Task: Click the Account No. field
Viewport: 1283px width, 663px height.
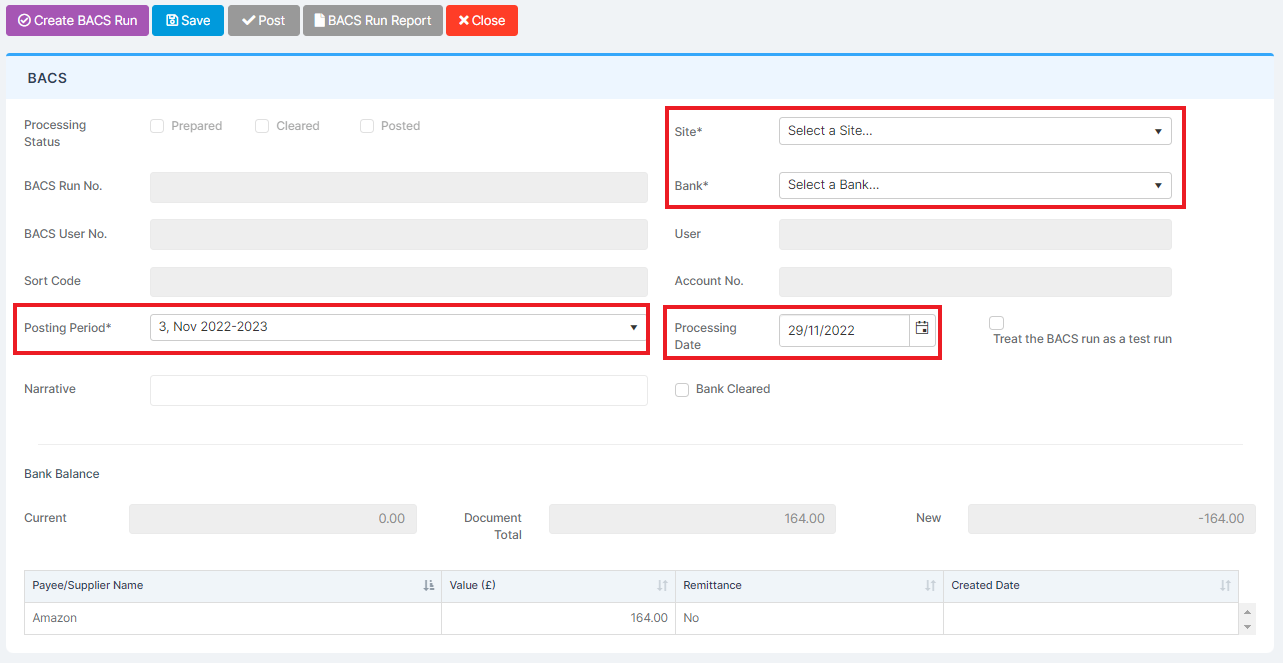Action: pyautogui.click(x=975, y=281)
